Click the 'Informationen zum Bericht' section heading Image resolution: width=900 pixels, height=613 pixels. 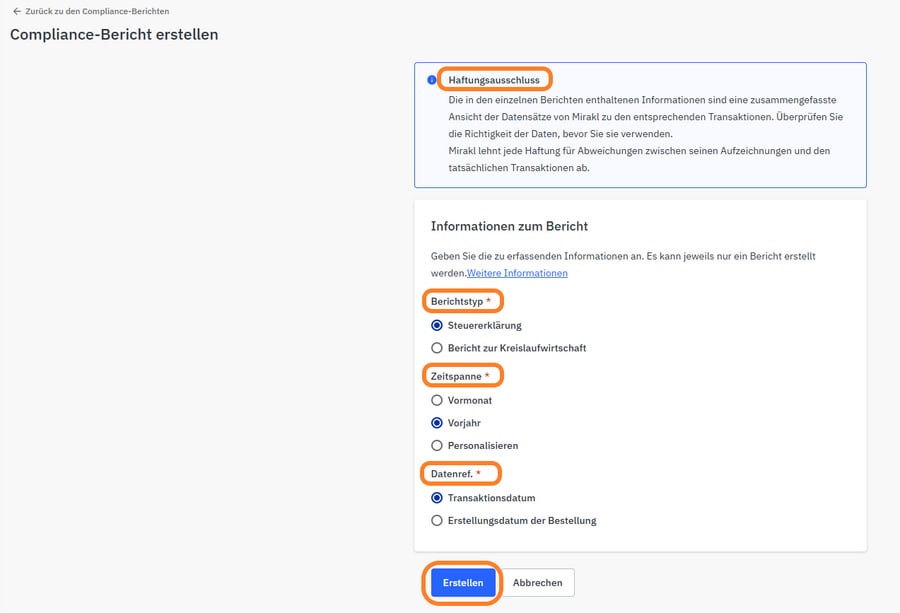509,226
